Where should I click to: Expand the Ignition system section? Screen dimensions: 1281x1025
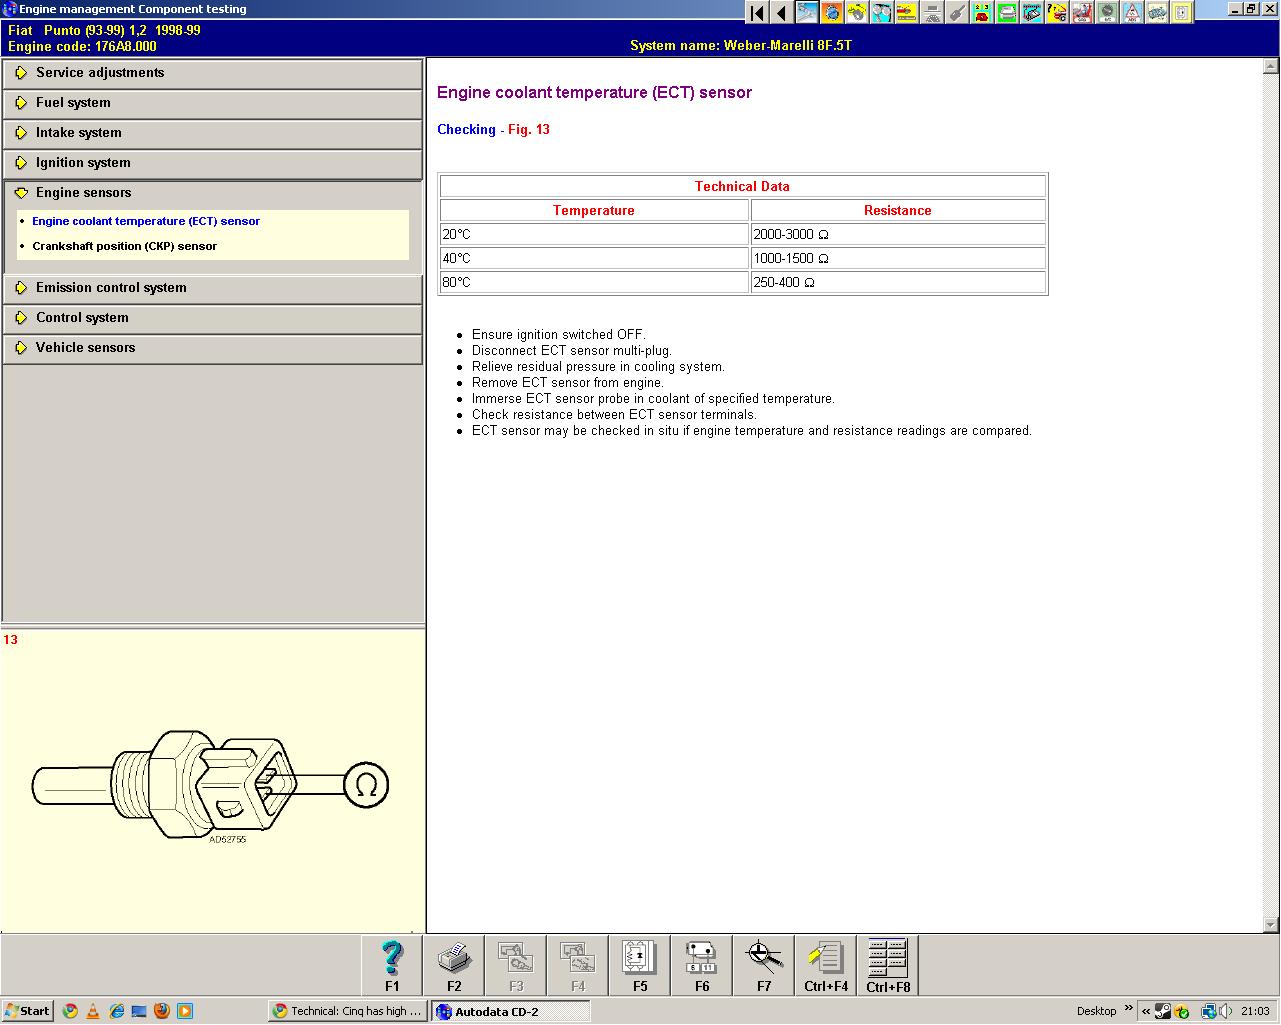pyautogui.click(x=213, y=163)
